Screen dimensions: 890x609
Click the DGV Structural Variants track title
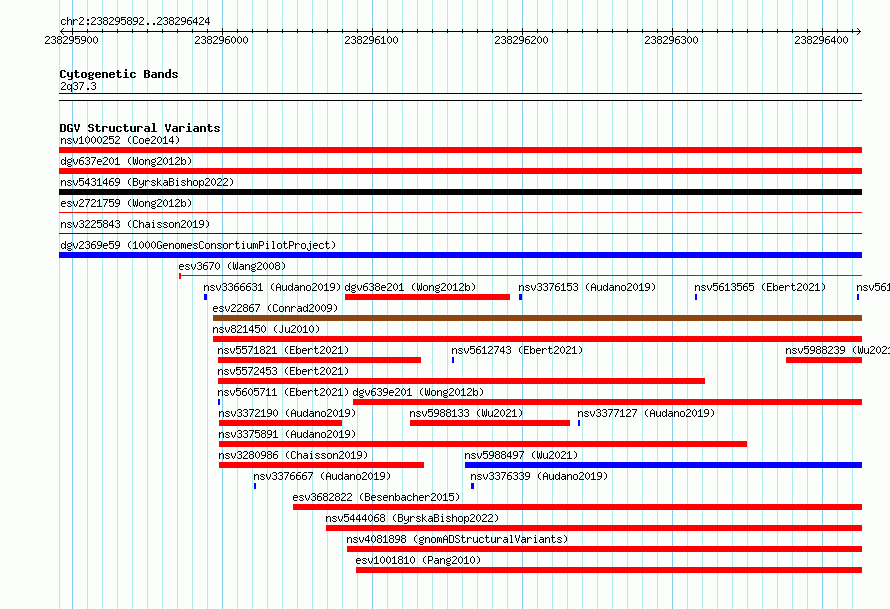tap(140, 128)
